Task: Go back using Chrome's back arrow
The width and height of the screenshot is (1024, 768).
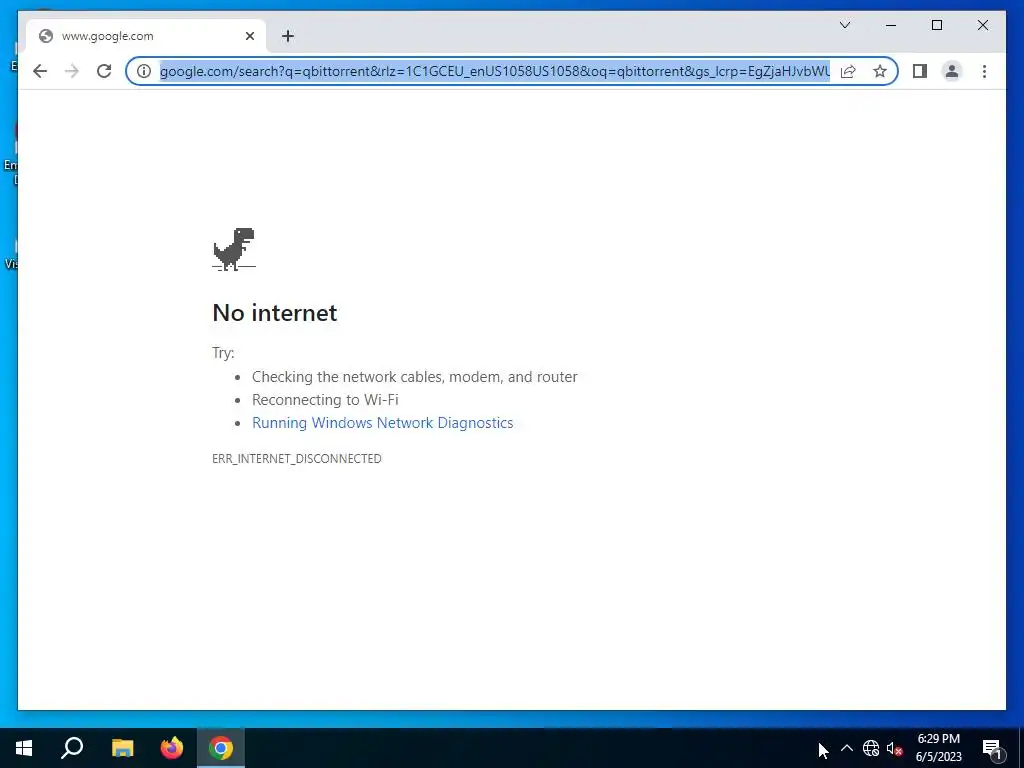Action: (x=40, y=71)
